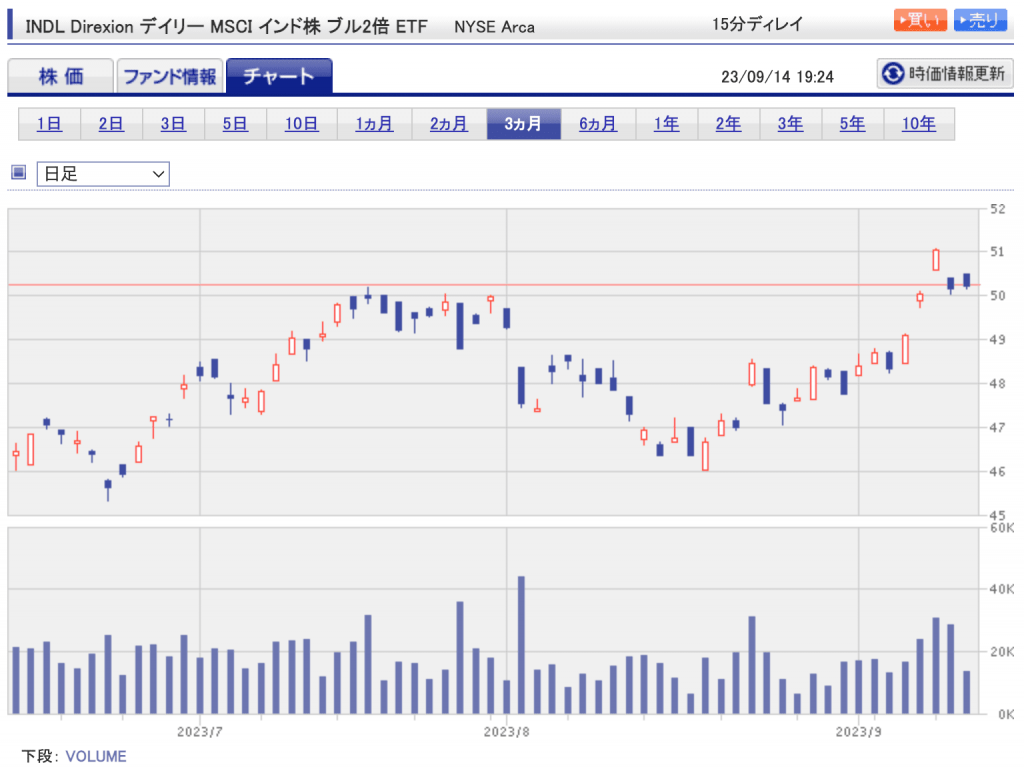1024x771 pixels.
Task: Change chart range to 1年
Action: pyautogui.click(x=667, y=124)
